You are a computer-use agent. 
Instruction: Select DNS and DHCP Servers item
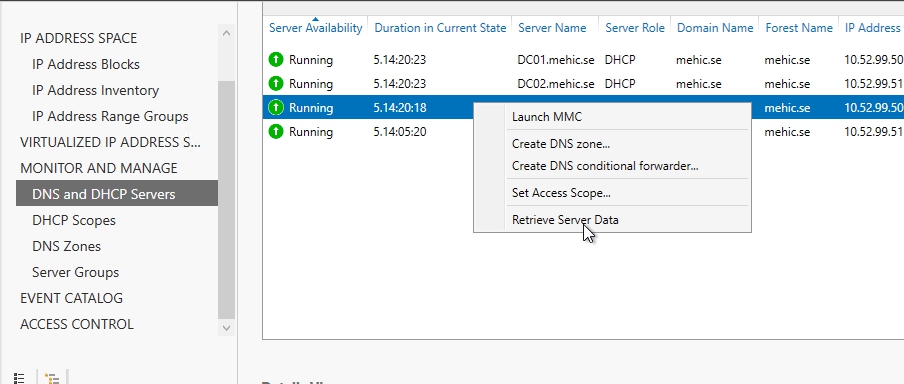(117, 193)
